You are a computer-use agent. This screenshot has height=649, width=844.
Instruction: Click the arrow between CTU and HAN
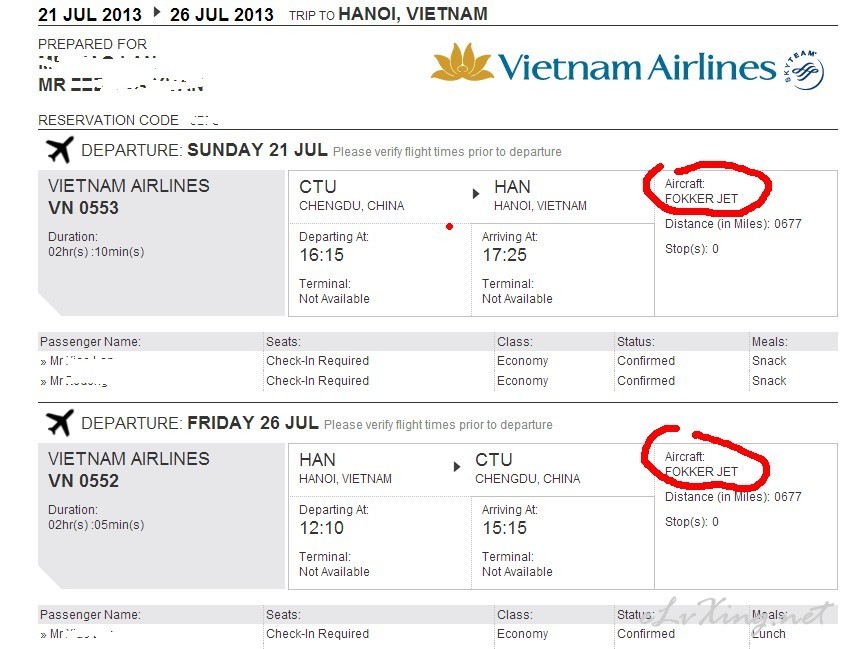[x=475, y=194]
